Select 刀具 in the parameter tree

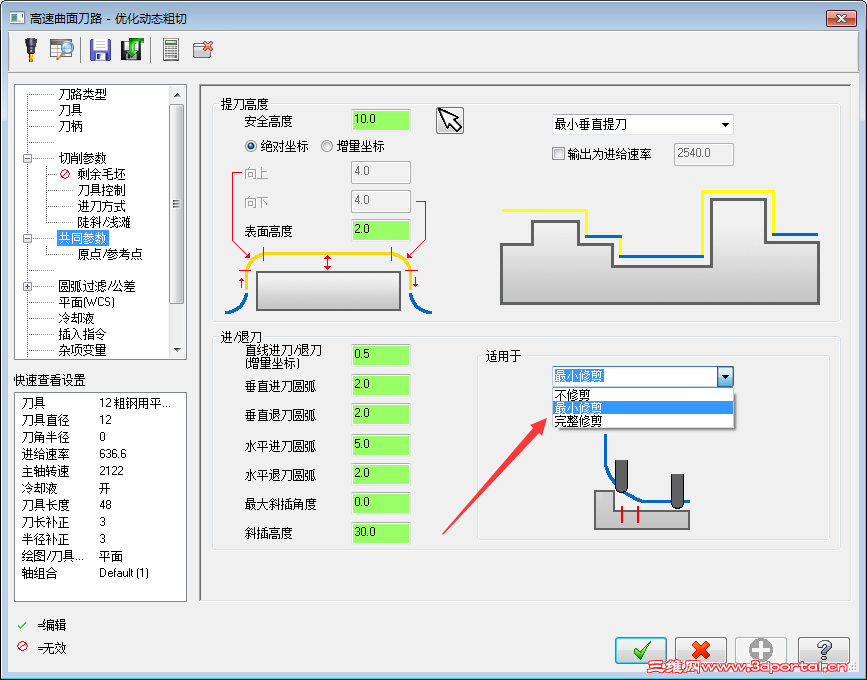[70, 110]
